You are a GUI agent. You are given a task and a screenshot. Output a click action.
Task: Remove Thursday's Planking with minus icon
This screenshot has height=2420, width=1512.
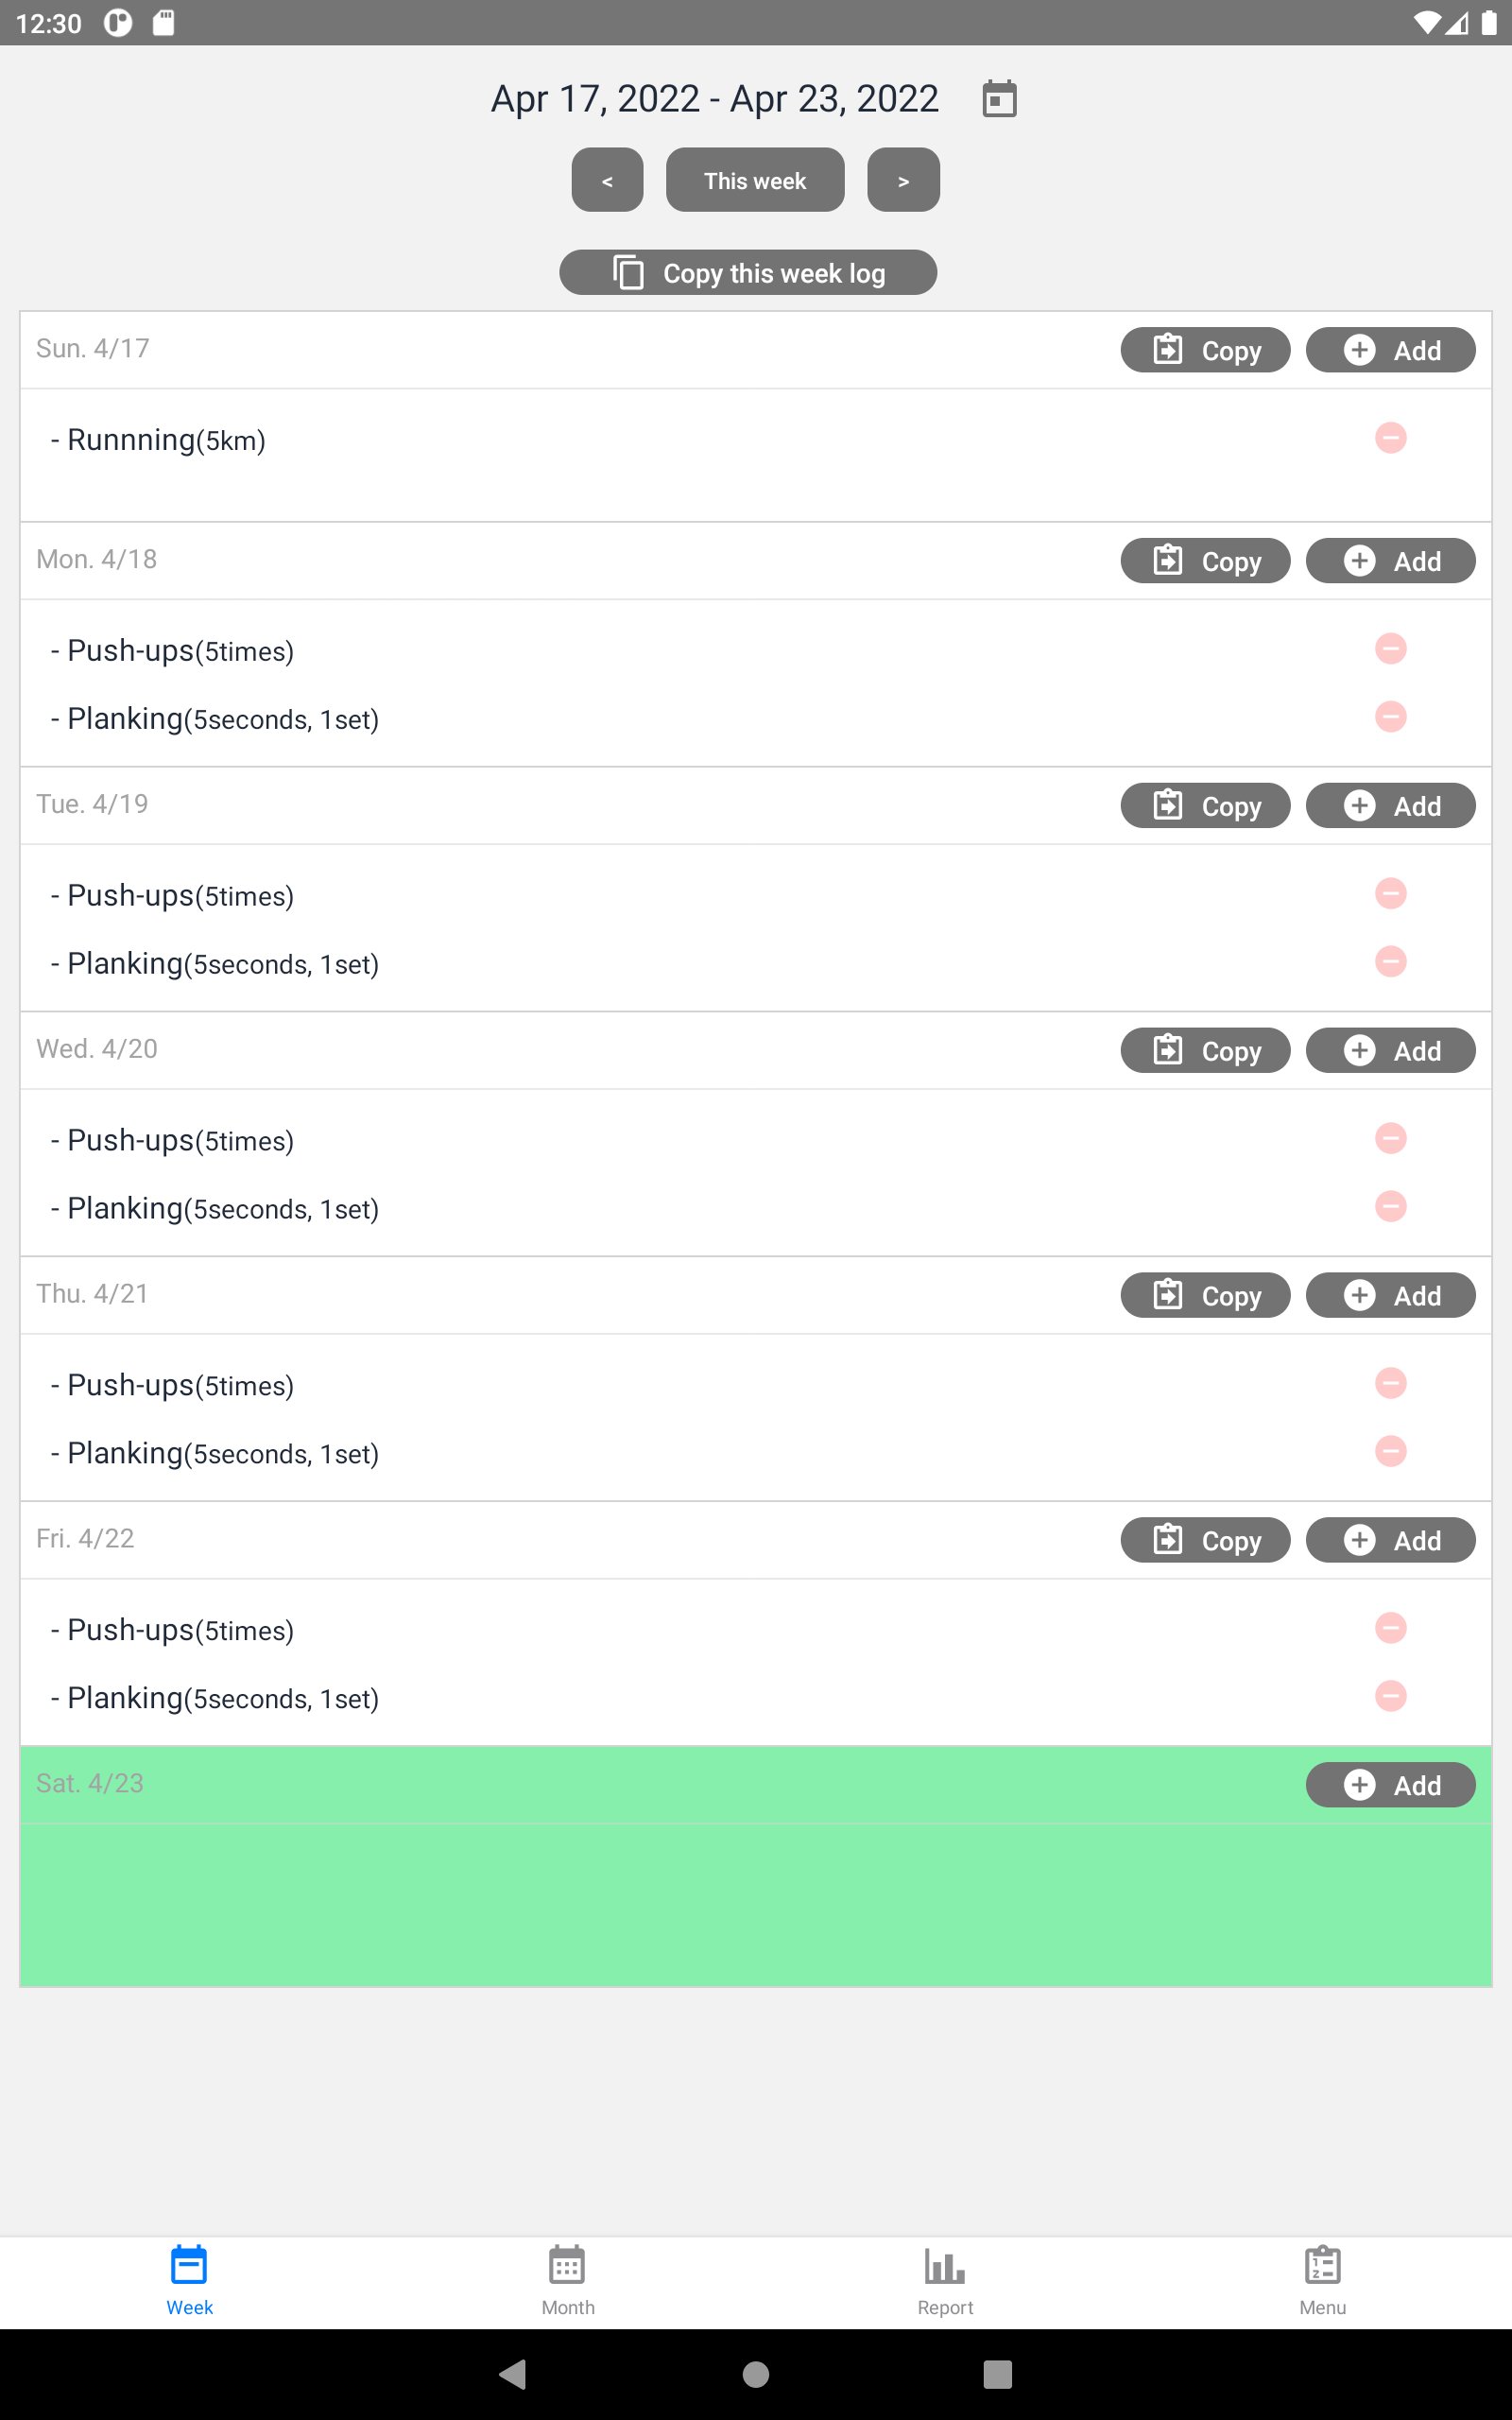1390,1451
